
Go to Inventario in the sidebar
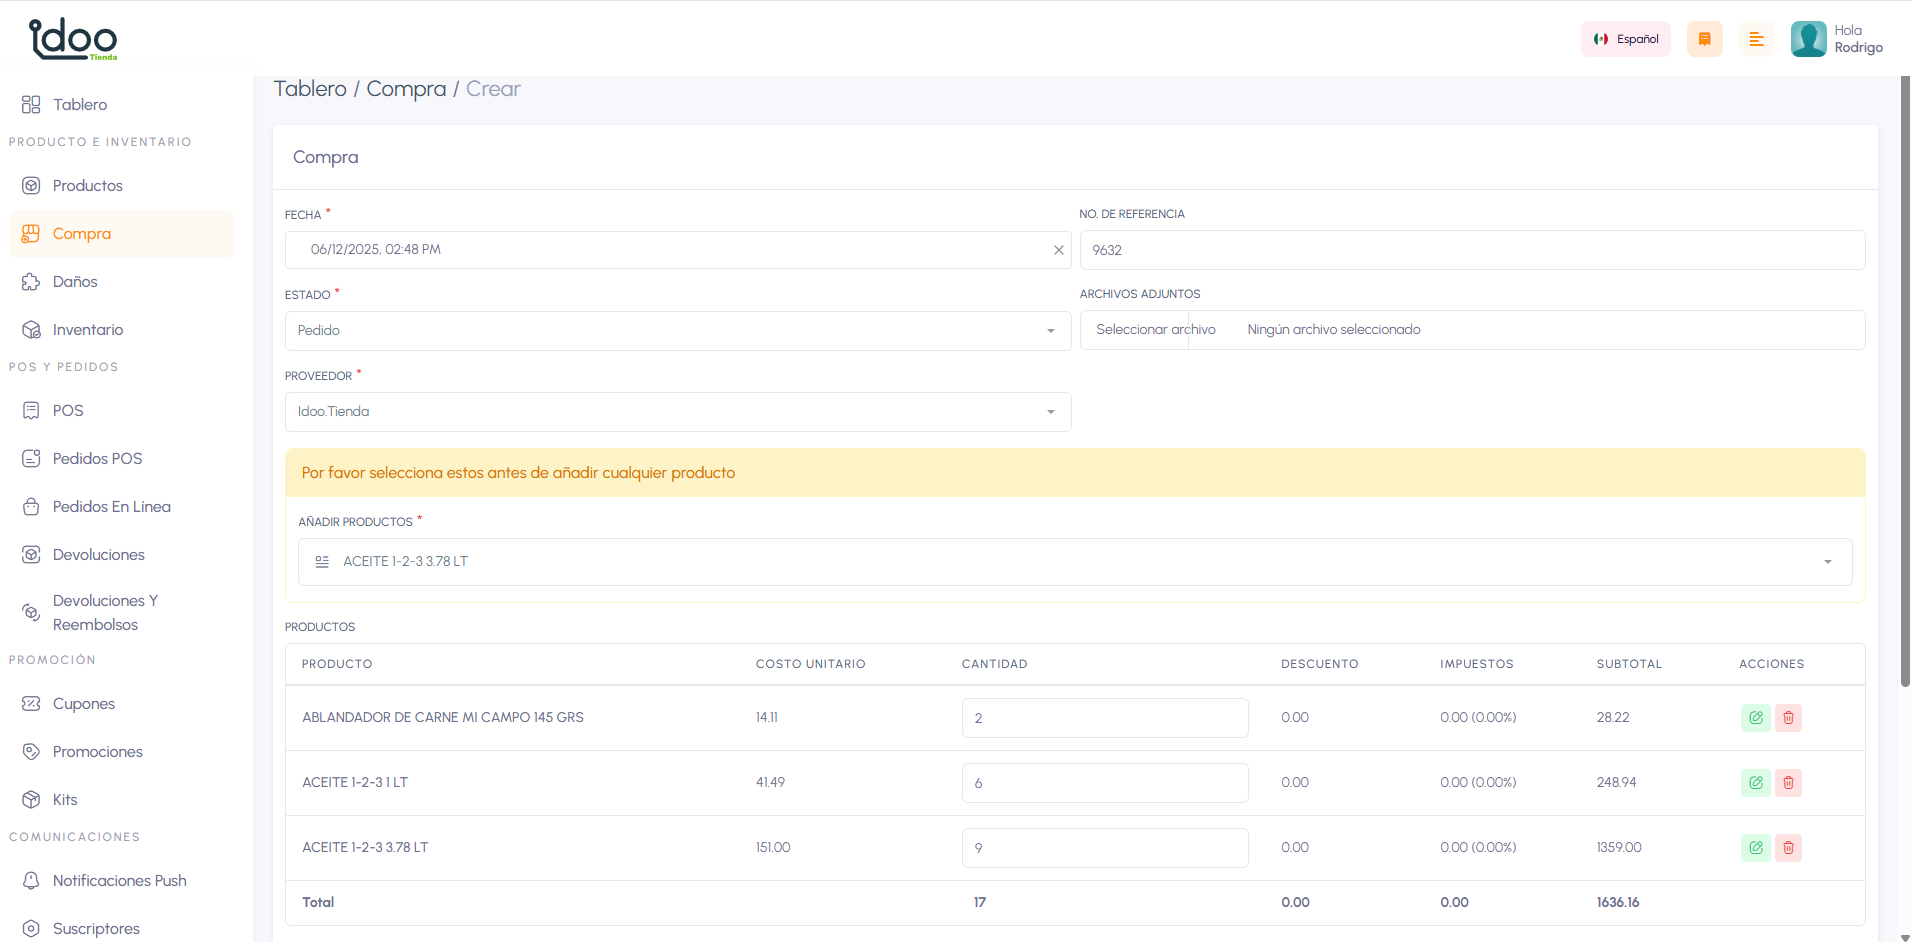(x=87, y=330)
